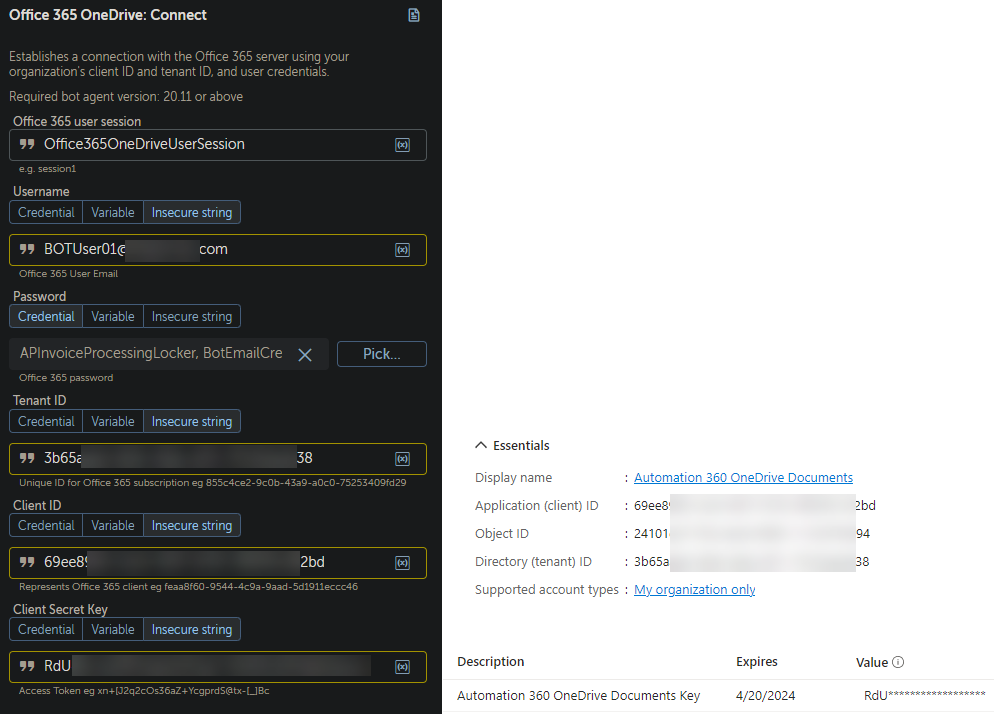Open My organization only link
The height and width of the screenshot is (714, 994).
(694, 590)
